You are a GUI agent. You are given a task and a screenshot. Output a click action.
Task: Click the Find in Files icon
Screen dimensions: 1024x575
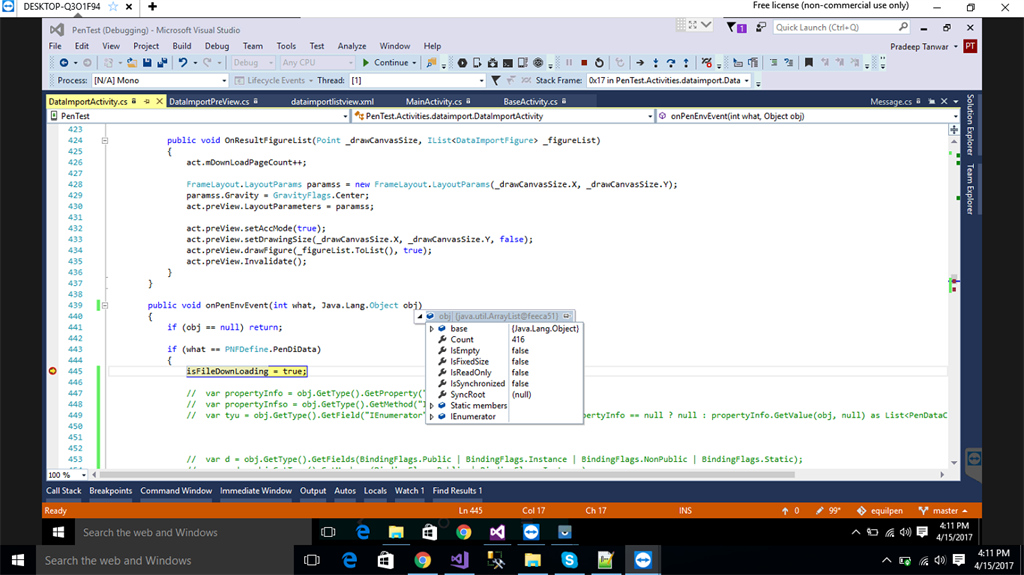[x=431, y=63]
